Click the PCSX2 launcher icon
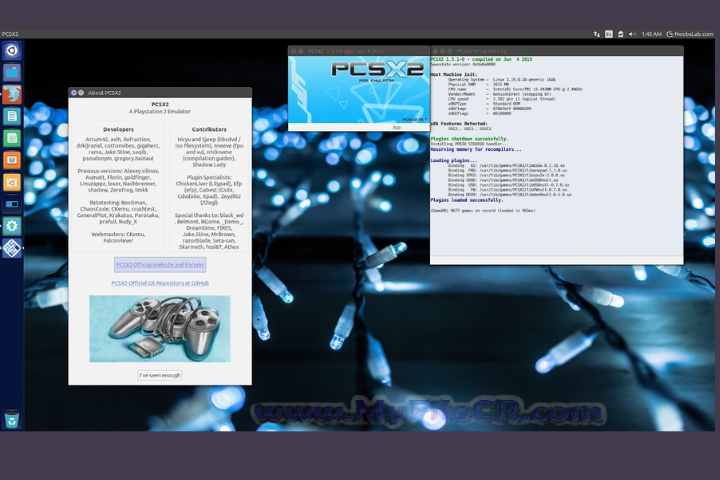The height and width of the screenshot is (480, 720). click(12, 248)
